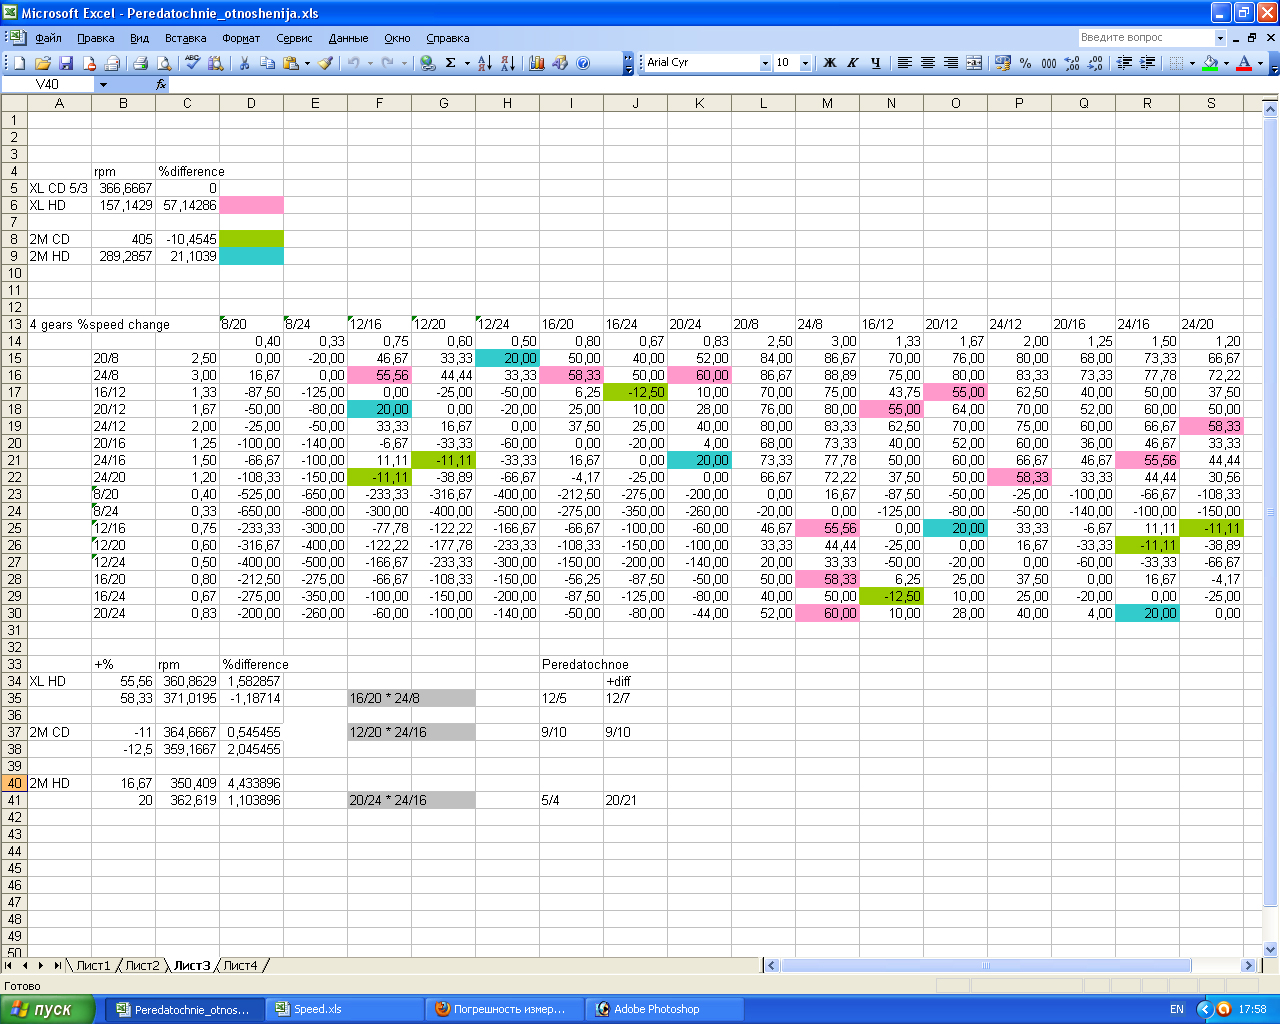The width and height of the screenshot is (1280, 1024).
Task: Increase the cell indent
Action: point(1147,63)
